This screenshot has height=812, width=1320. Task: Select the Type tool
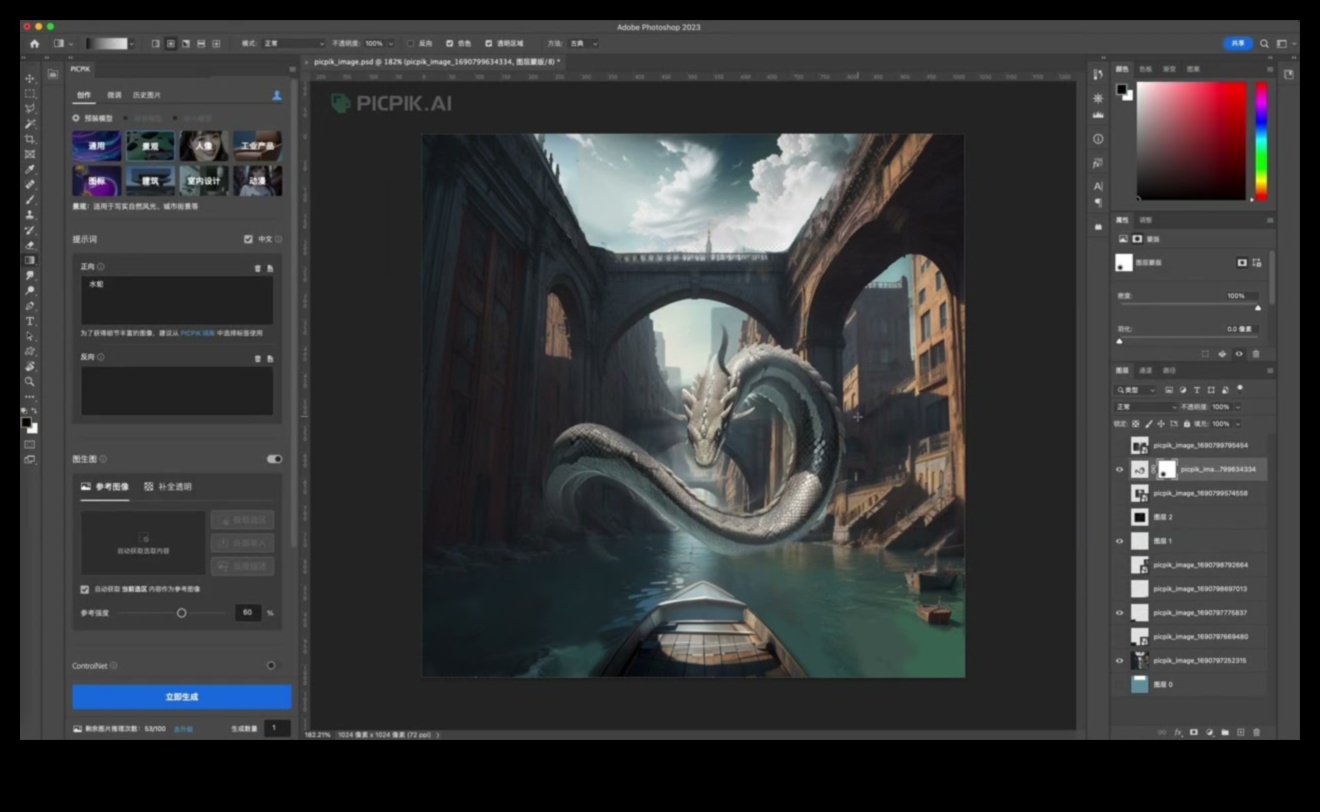[30, 321]
